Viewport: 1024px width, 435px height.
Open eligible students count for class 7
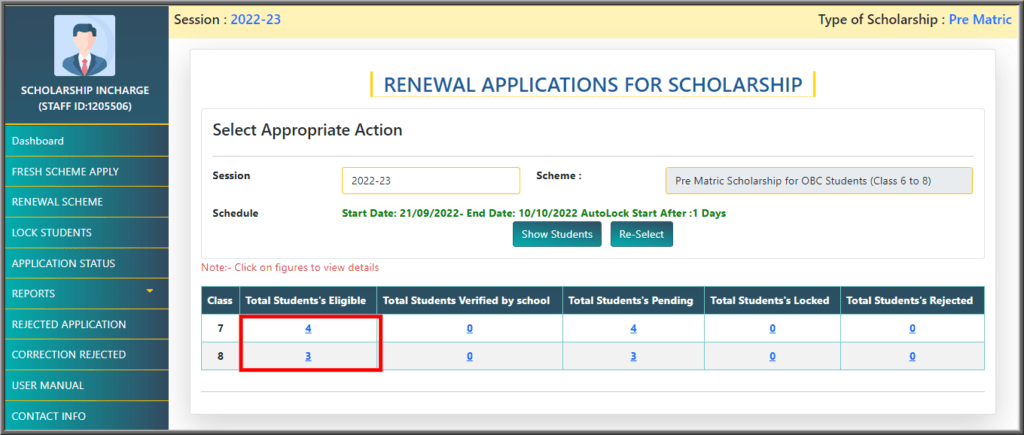click(308, 329)
